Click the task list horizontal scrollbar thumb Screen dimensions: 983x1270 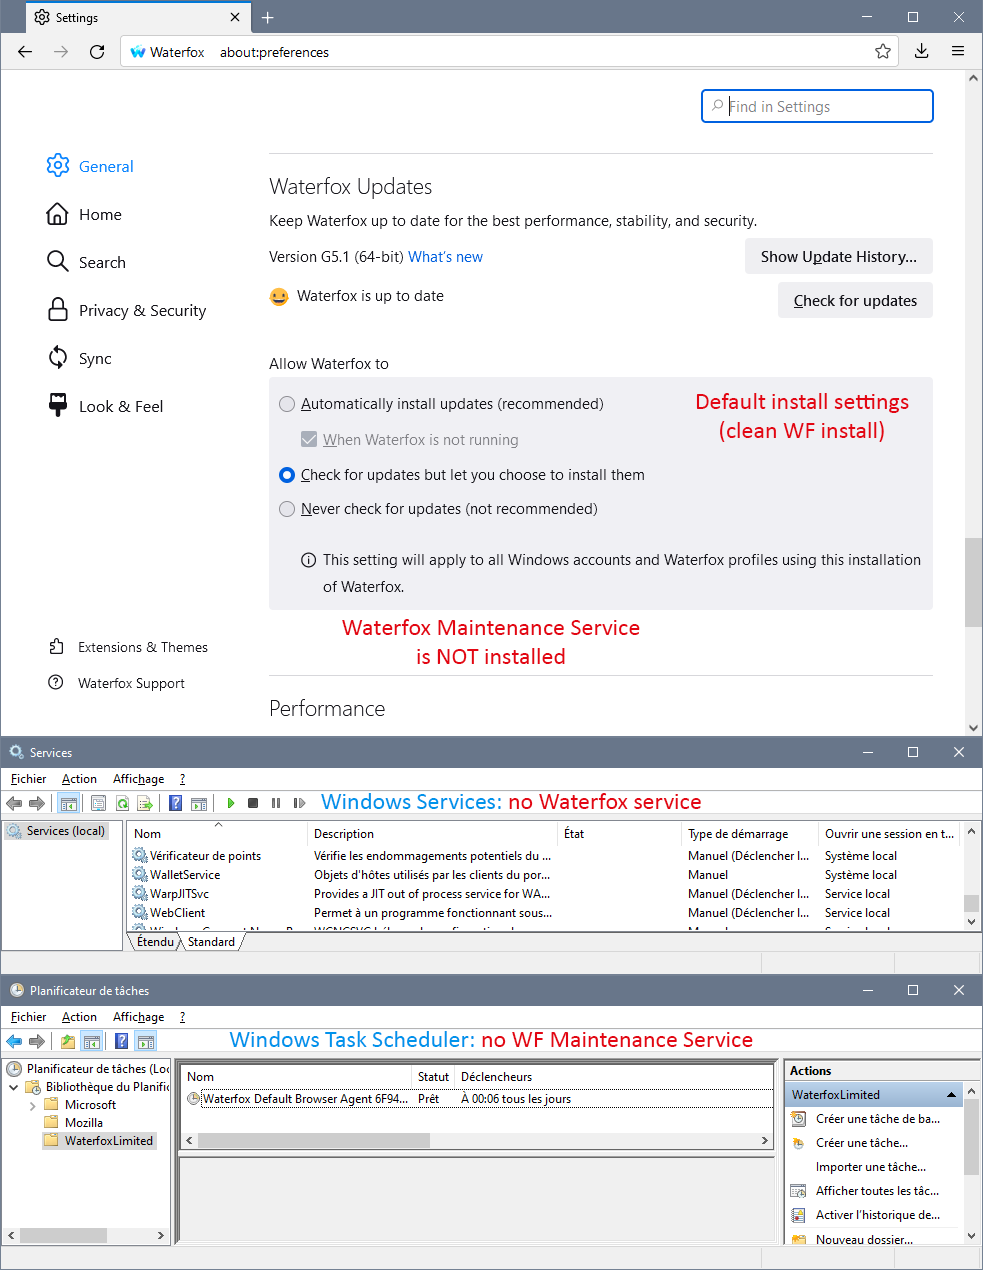[314, 1141]
